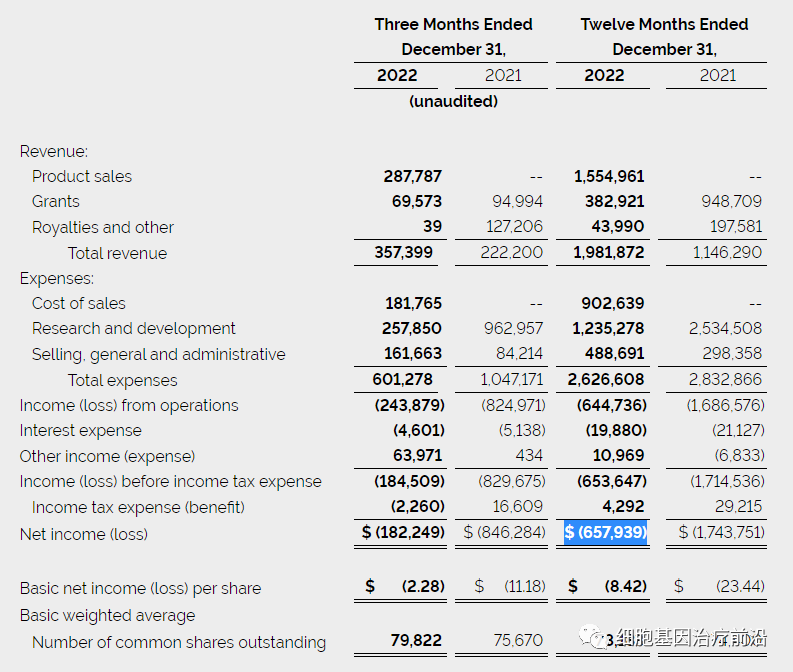Click the WeChat watermark logo icon
Image resolution: width=793 pixels, height=672 pixels.
[597, 640]
